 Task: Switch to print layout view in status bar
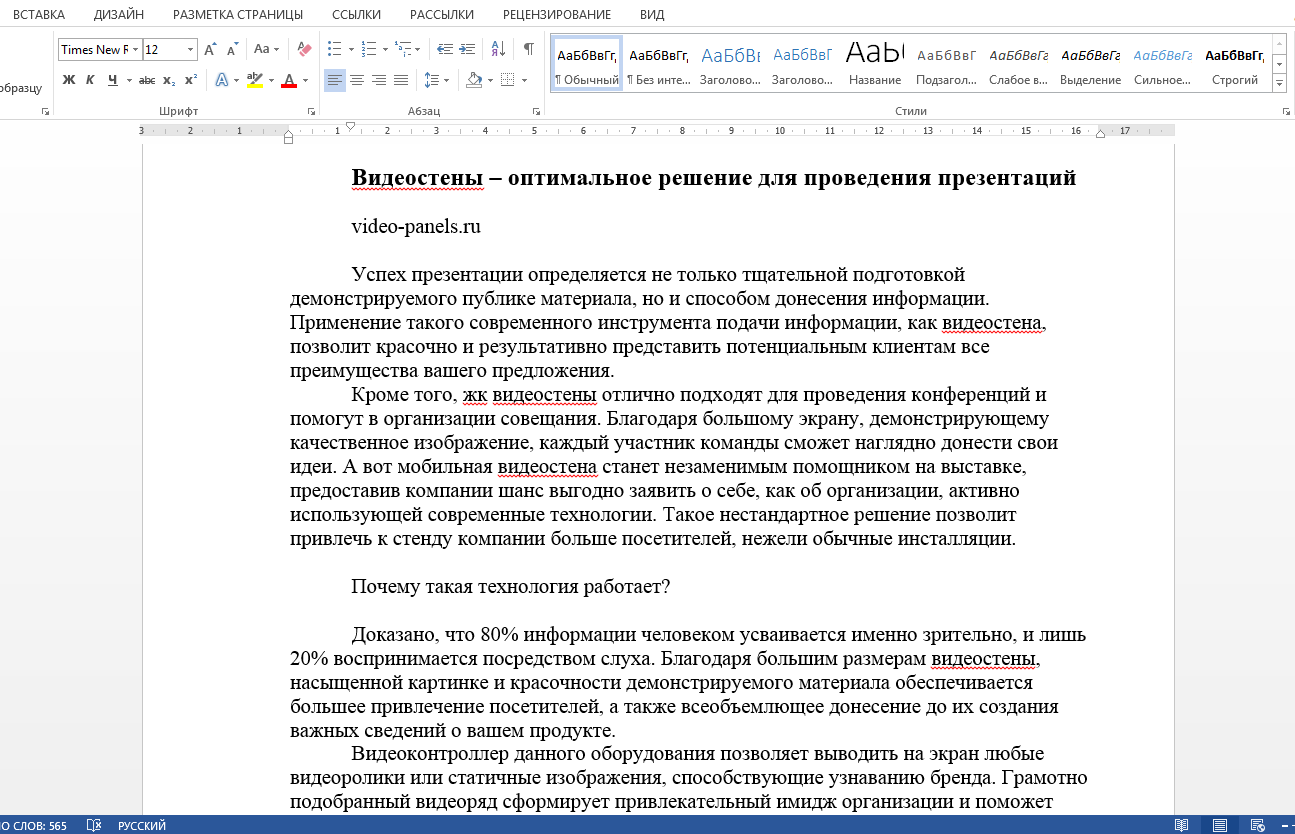(x=1220, y=825)
